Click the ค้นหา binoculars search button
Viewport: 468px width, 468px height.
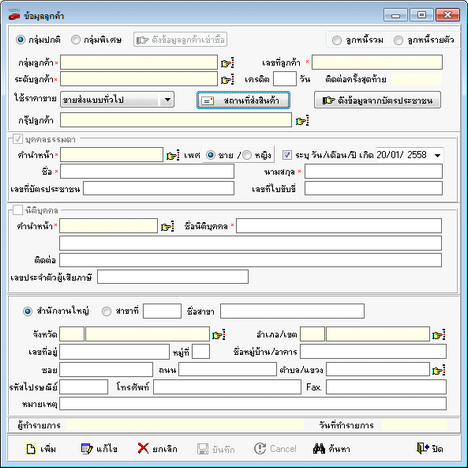(332, 449)
